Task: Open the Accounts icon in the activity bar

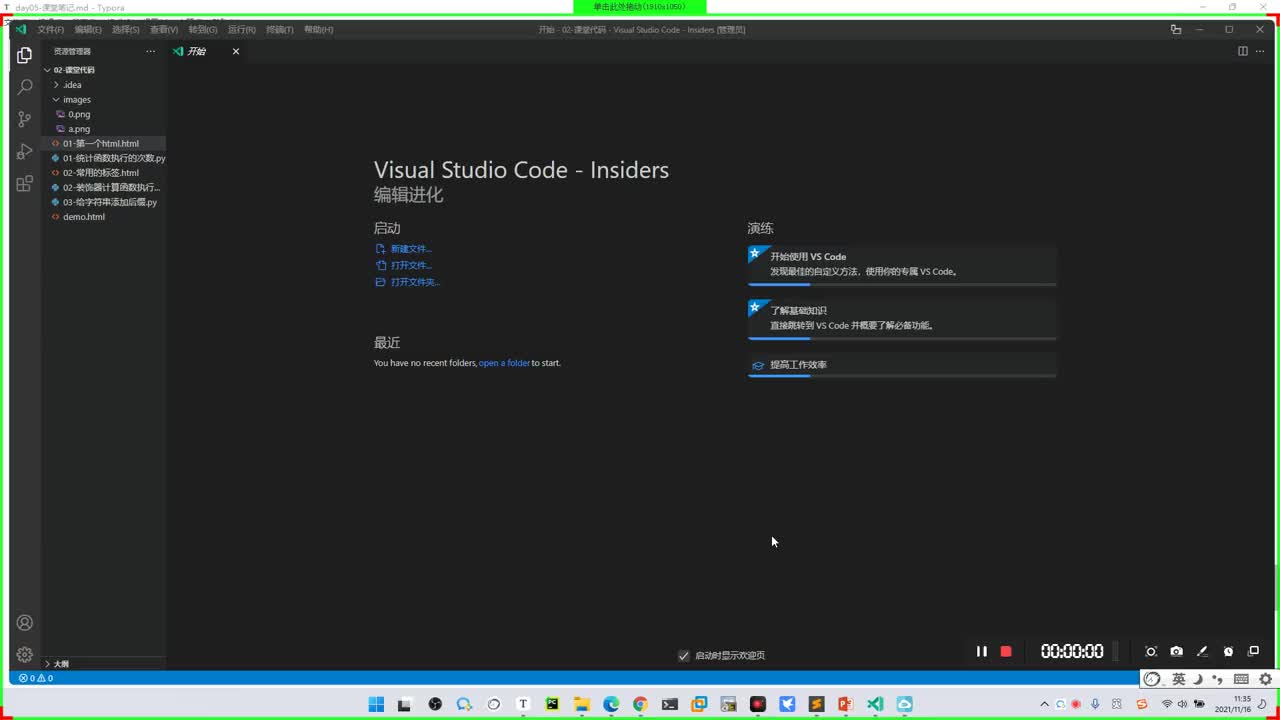Action: [24, 623]
